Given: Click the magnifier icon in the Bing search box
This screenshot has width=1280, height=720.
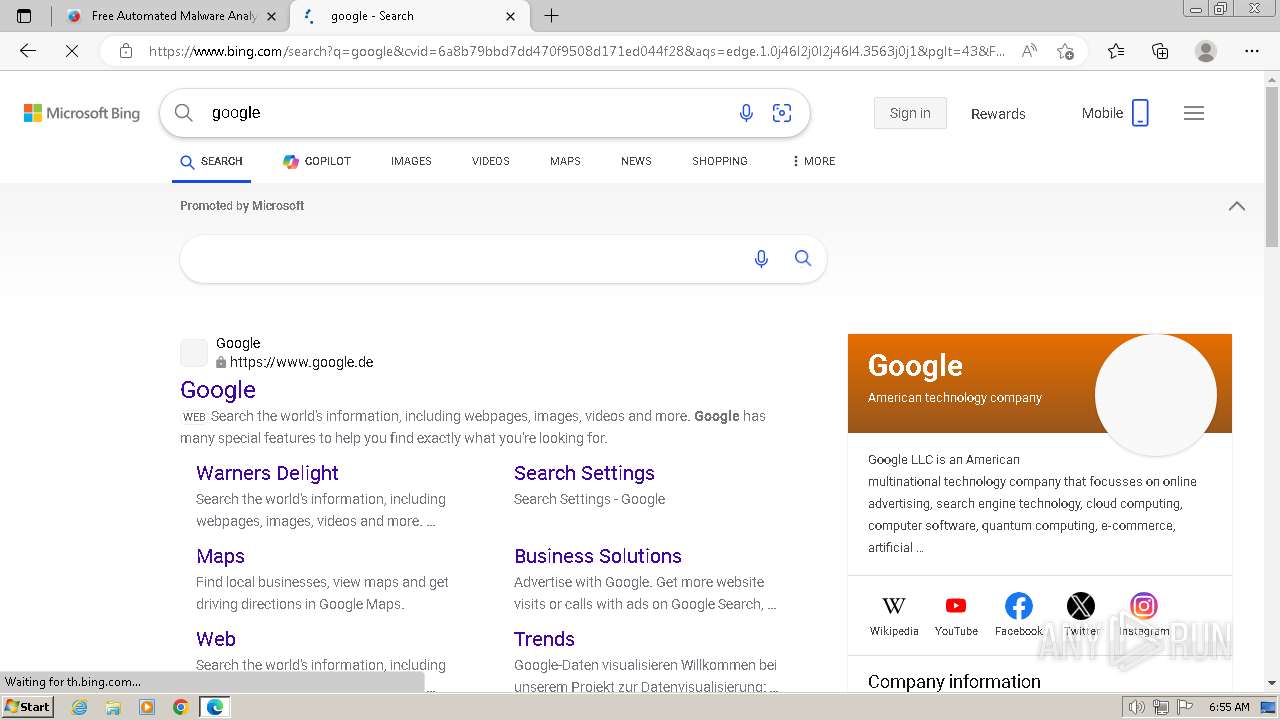Looking at the screenshot, I should coord(184,113).
